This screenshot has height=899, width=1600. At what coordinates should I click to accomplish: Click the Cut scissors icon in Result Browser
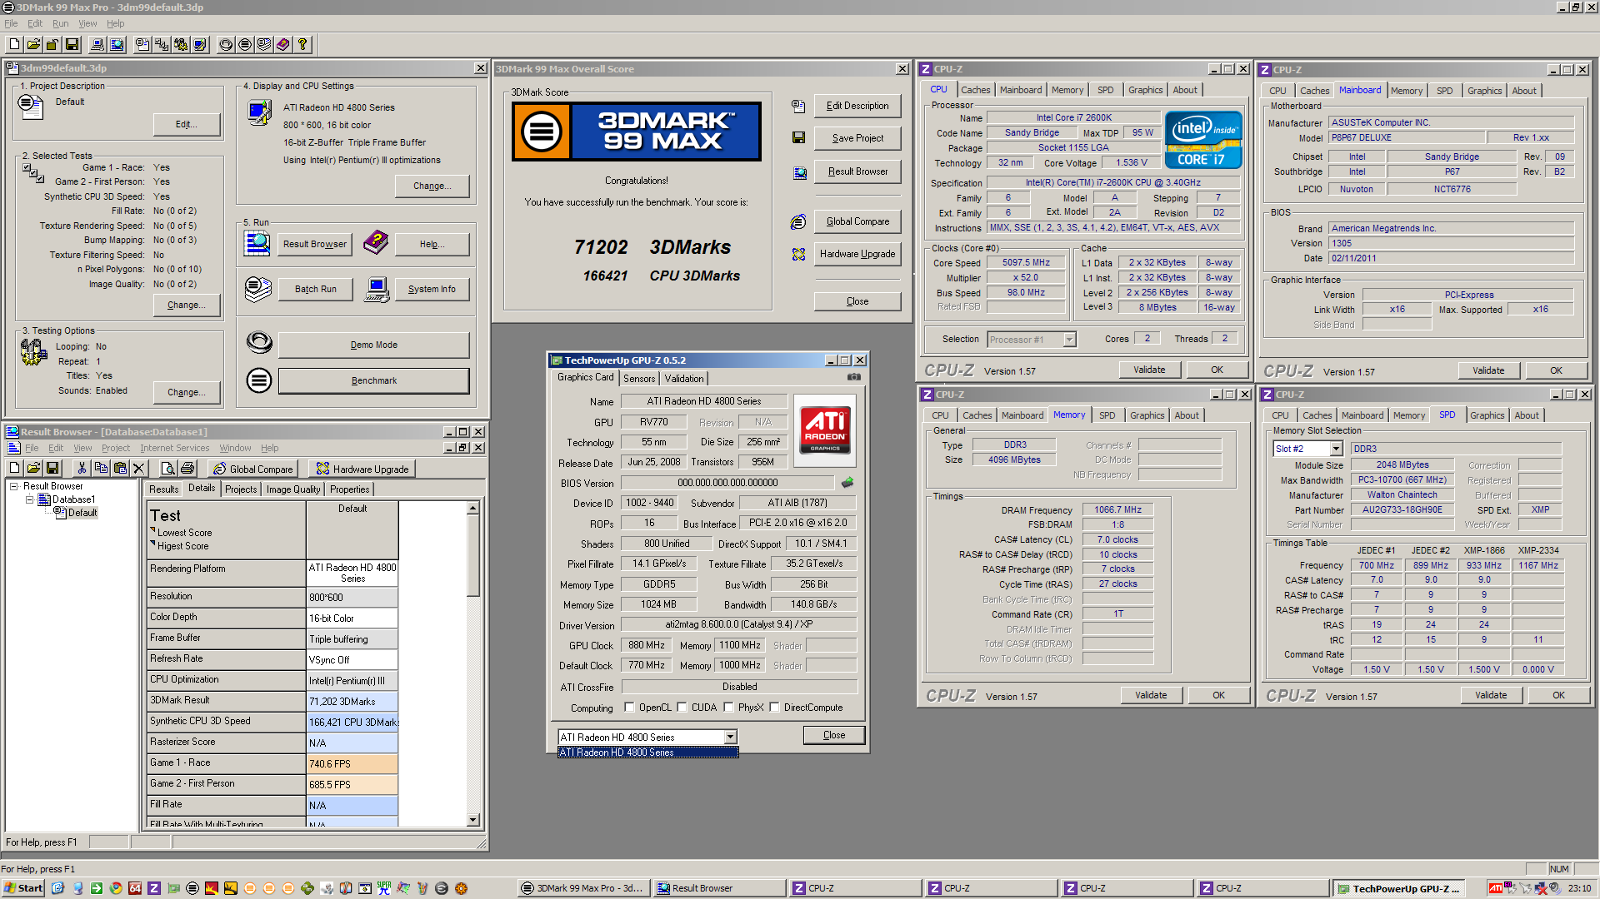tap(82, 468)
